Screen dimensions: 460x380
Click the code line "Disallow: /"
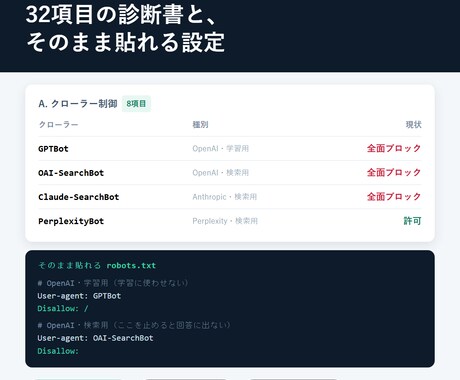pos(63,309)
